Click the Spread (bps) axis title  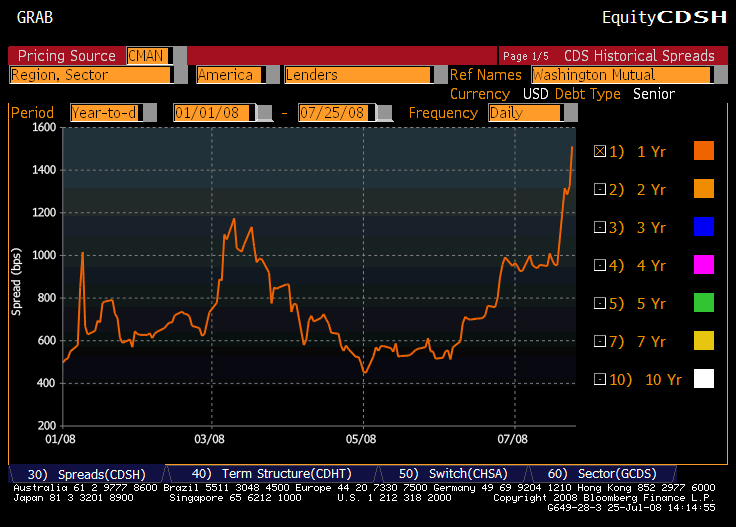pyautogui.click(x=16, y=282)
